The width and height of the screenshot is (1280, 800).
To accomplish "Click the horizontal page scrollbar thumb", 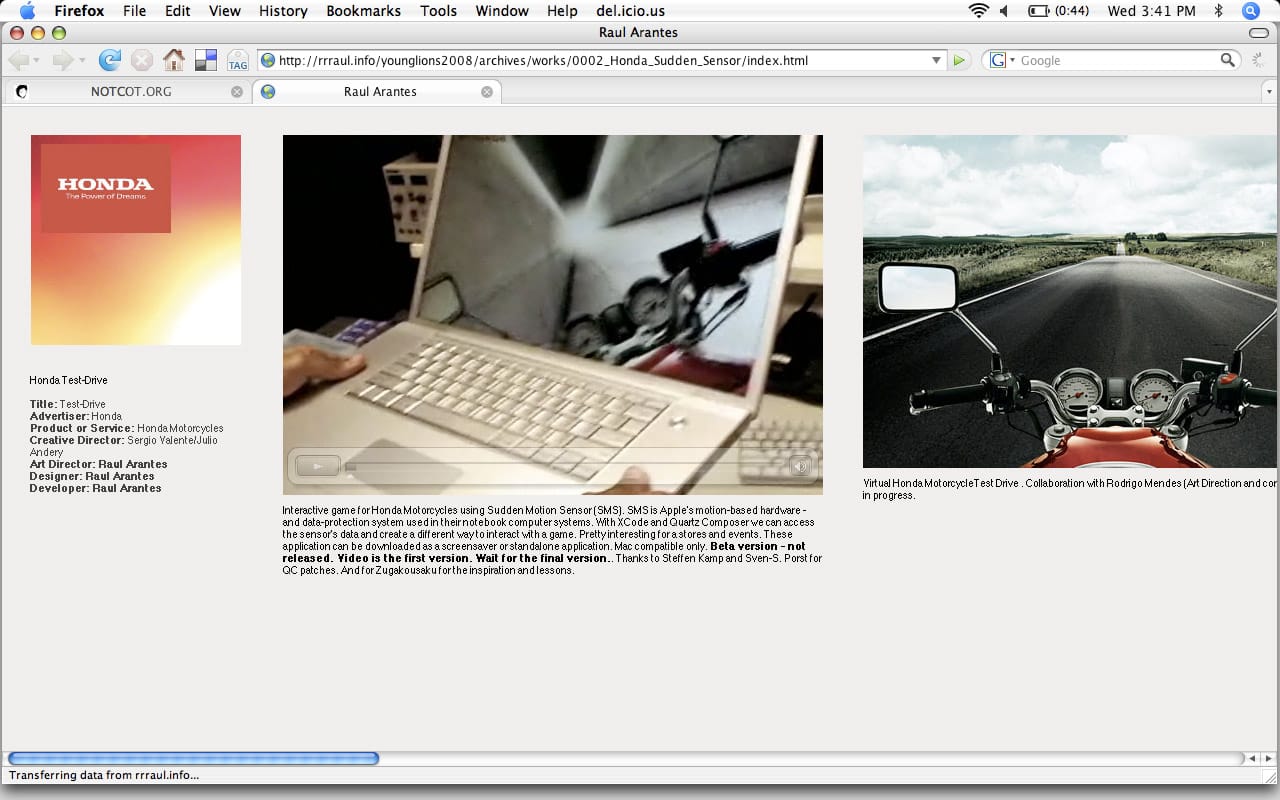I will click(x=193, y=758).
